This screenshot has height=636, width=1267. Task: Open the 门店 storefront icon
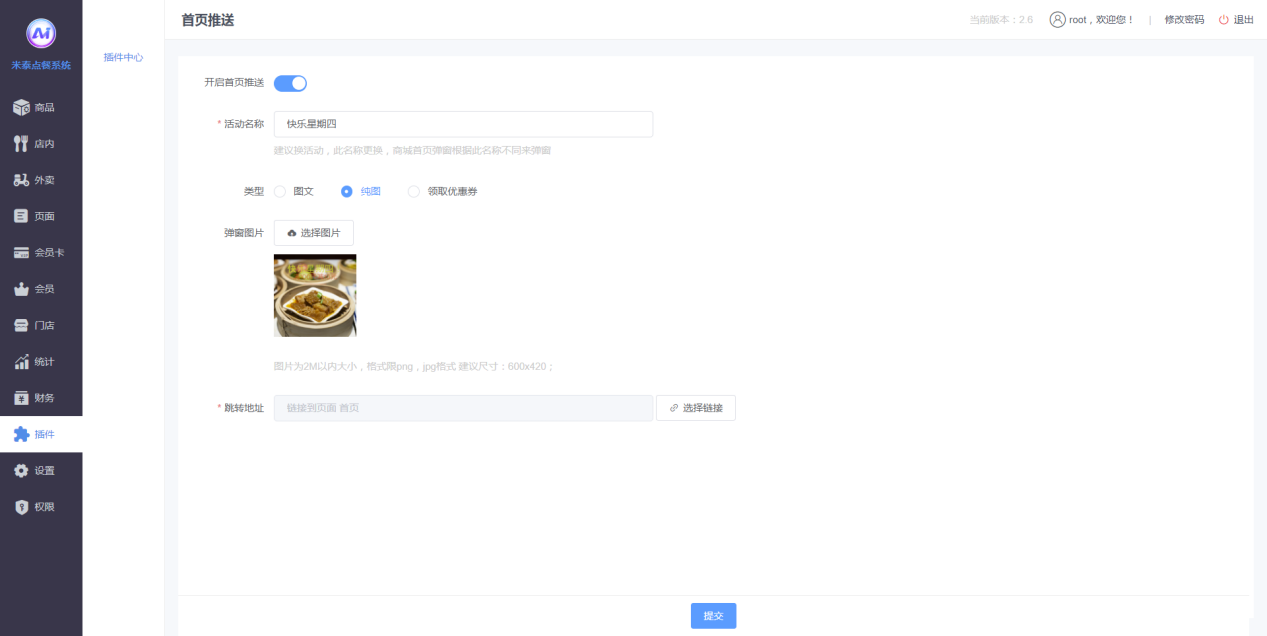21,325
